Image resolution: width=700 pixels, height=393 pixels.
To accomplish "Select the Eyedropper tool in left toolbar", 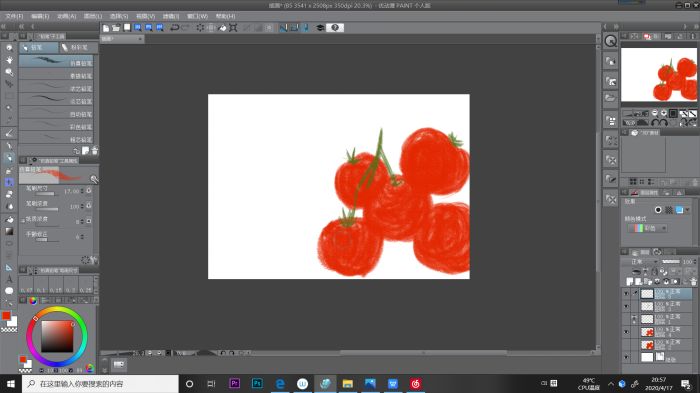I will (9, 120).
